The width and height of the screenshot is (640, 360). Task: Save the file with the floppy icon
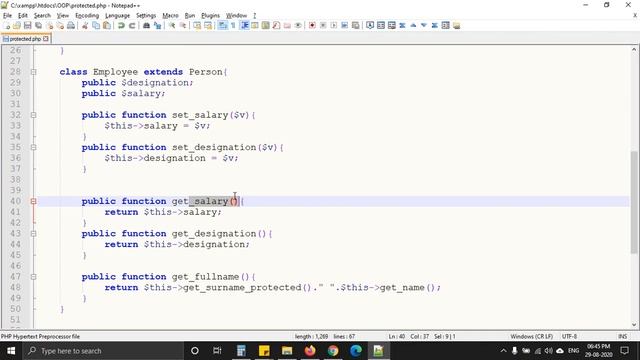27,25
